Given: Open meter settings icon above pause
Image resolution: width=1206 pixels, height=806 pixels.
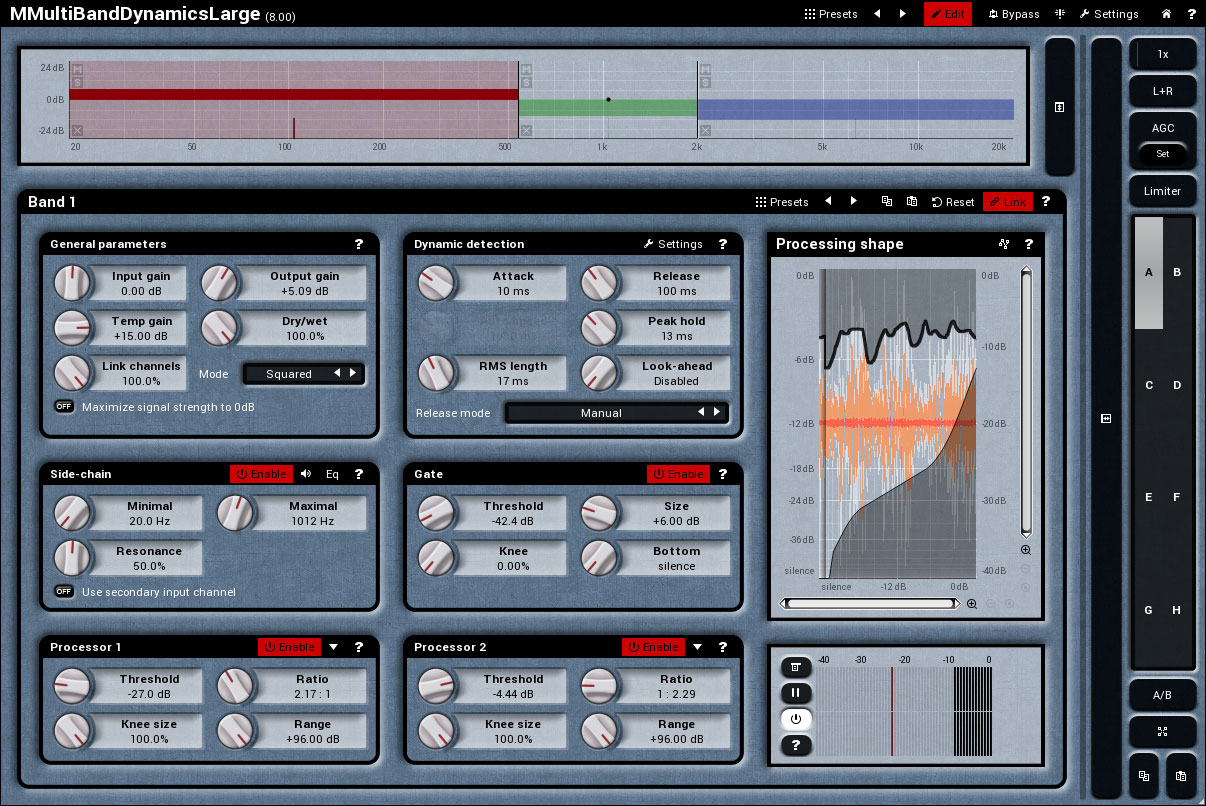Looking at the screenshot, I should tap(796, 667).
